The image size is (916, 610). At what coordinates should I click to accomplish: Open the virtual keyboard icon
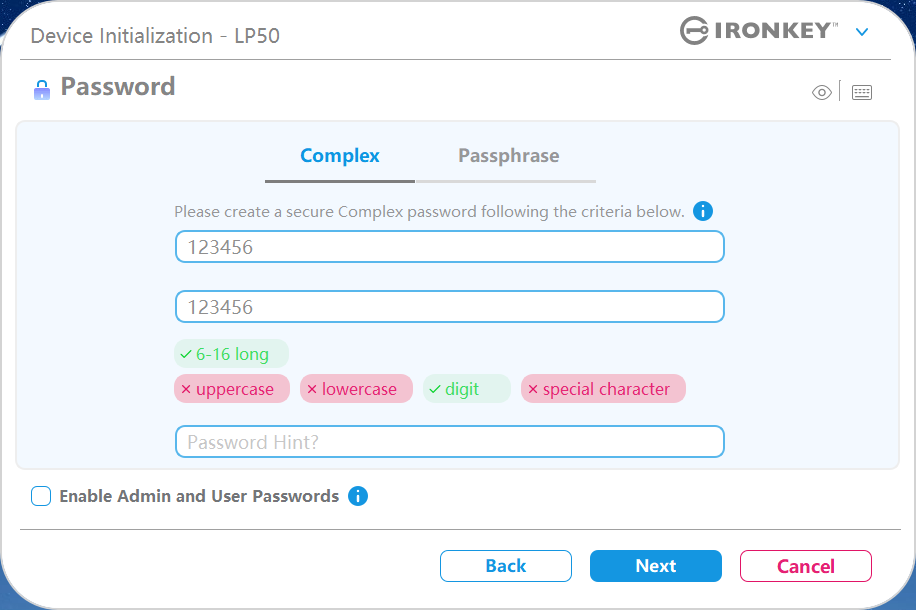point(862,93)
